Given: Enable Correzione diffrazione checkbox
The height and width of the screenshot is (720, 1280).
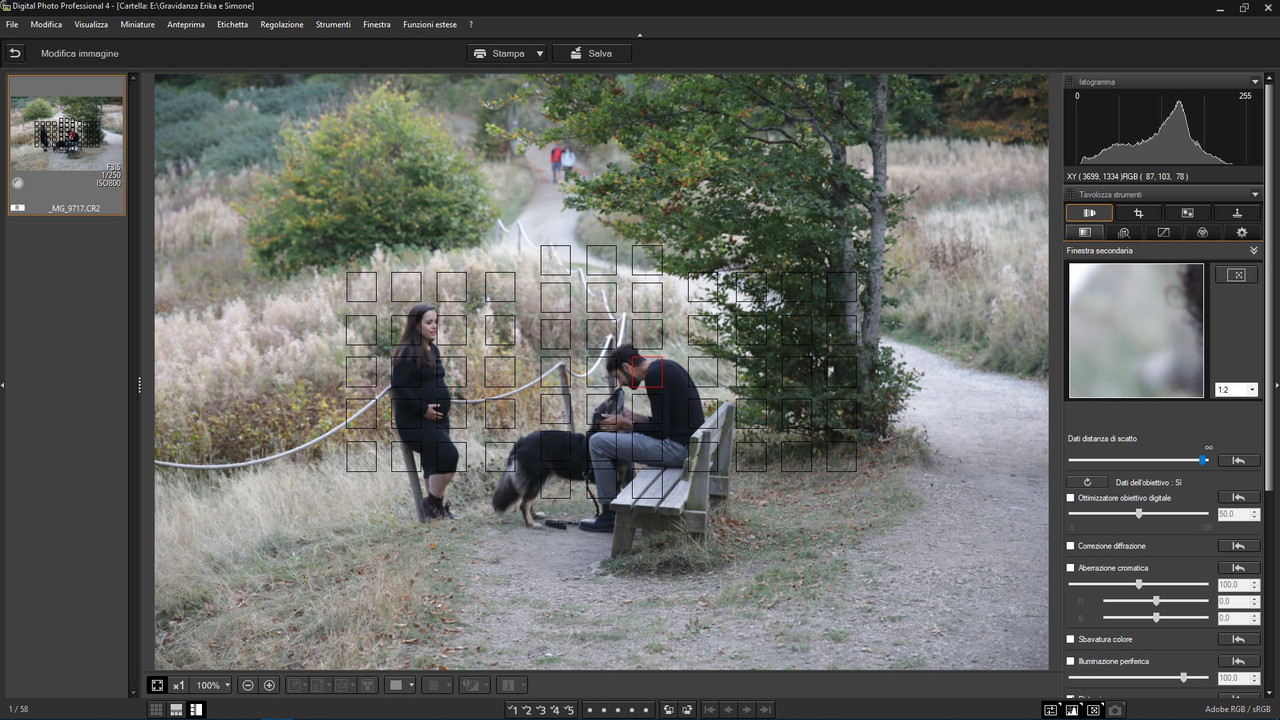Looking at the screenshot, I should [x=1071, y=546].
